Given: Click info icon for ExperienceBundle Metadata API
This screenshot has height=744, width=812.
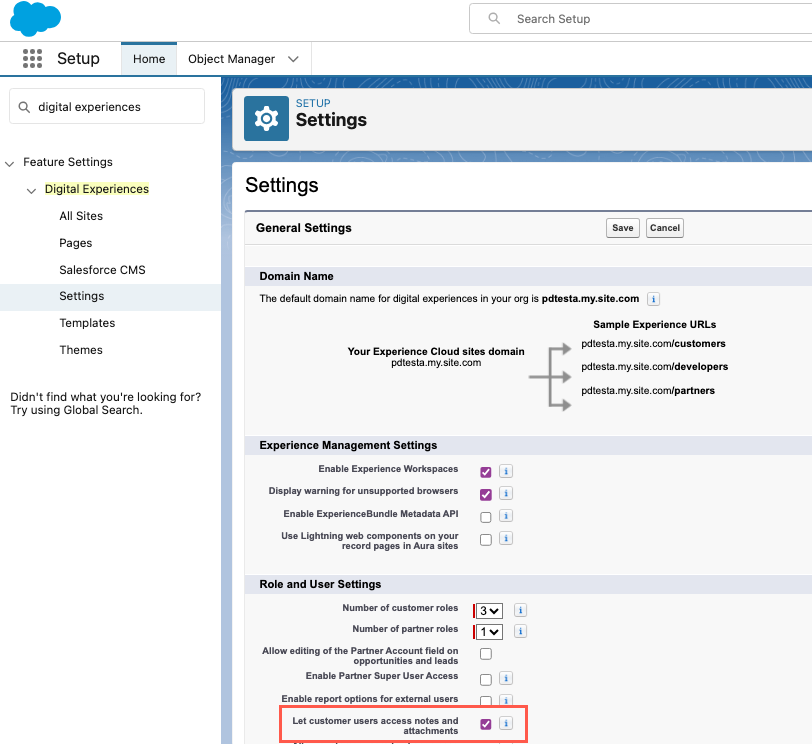Looking at the screenshot, I should coord(506,517).
